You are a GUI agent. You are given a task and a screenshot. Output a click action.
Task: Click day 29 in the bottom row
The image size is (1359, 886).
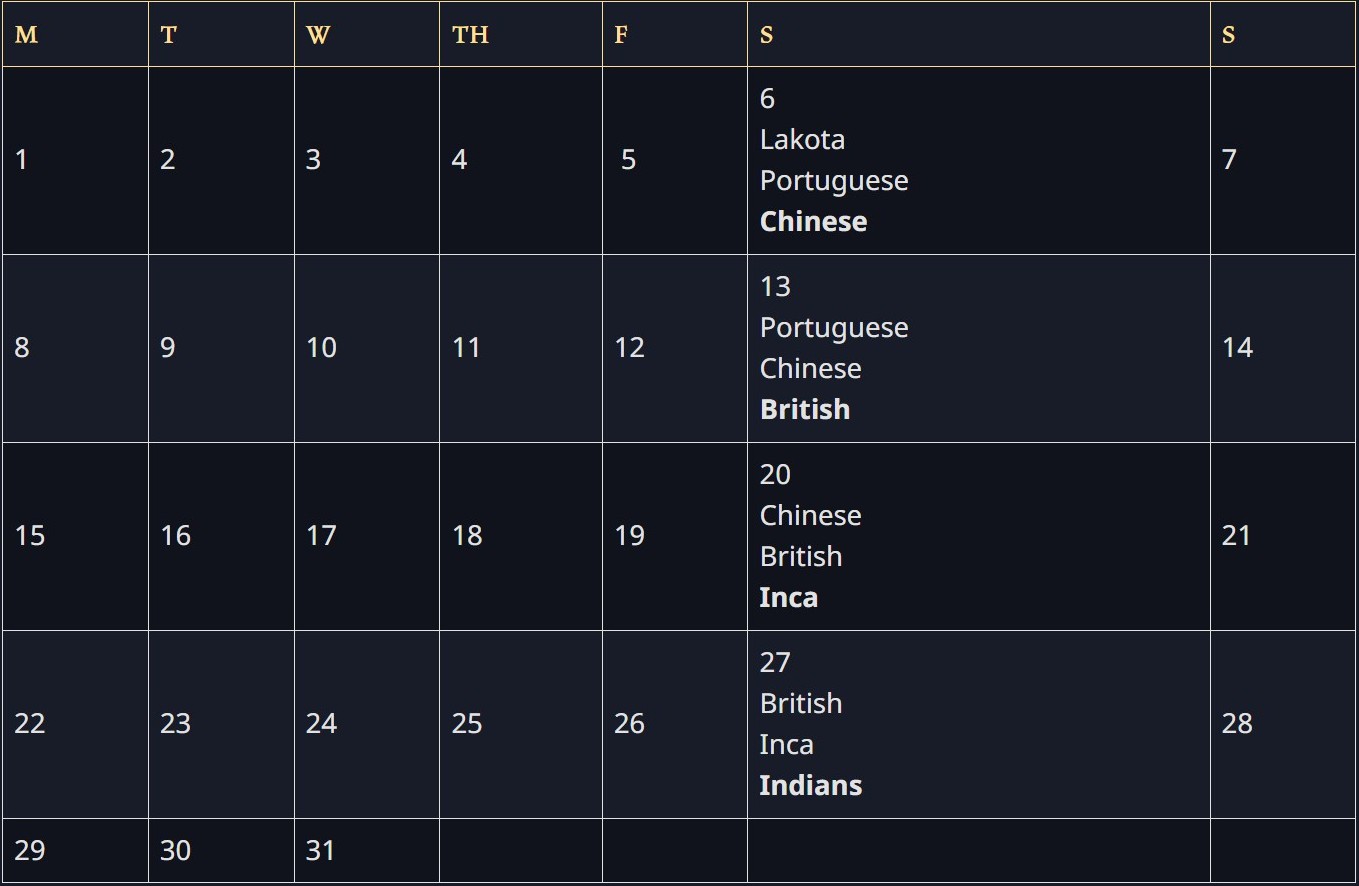pyautogui.click(x=30, y=851)
